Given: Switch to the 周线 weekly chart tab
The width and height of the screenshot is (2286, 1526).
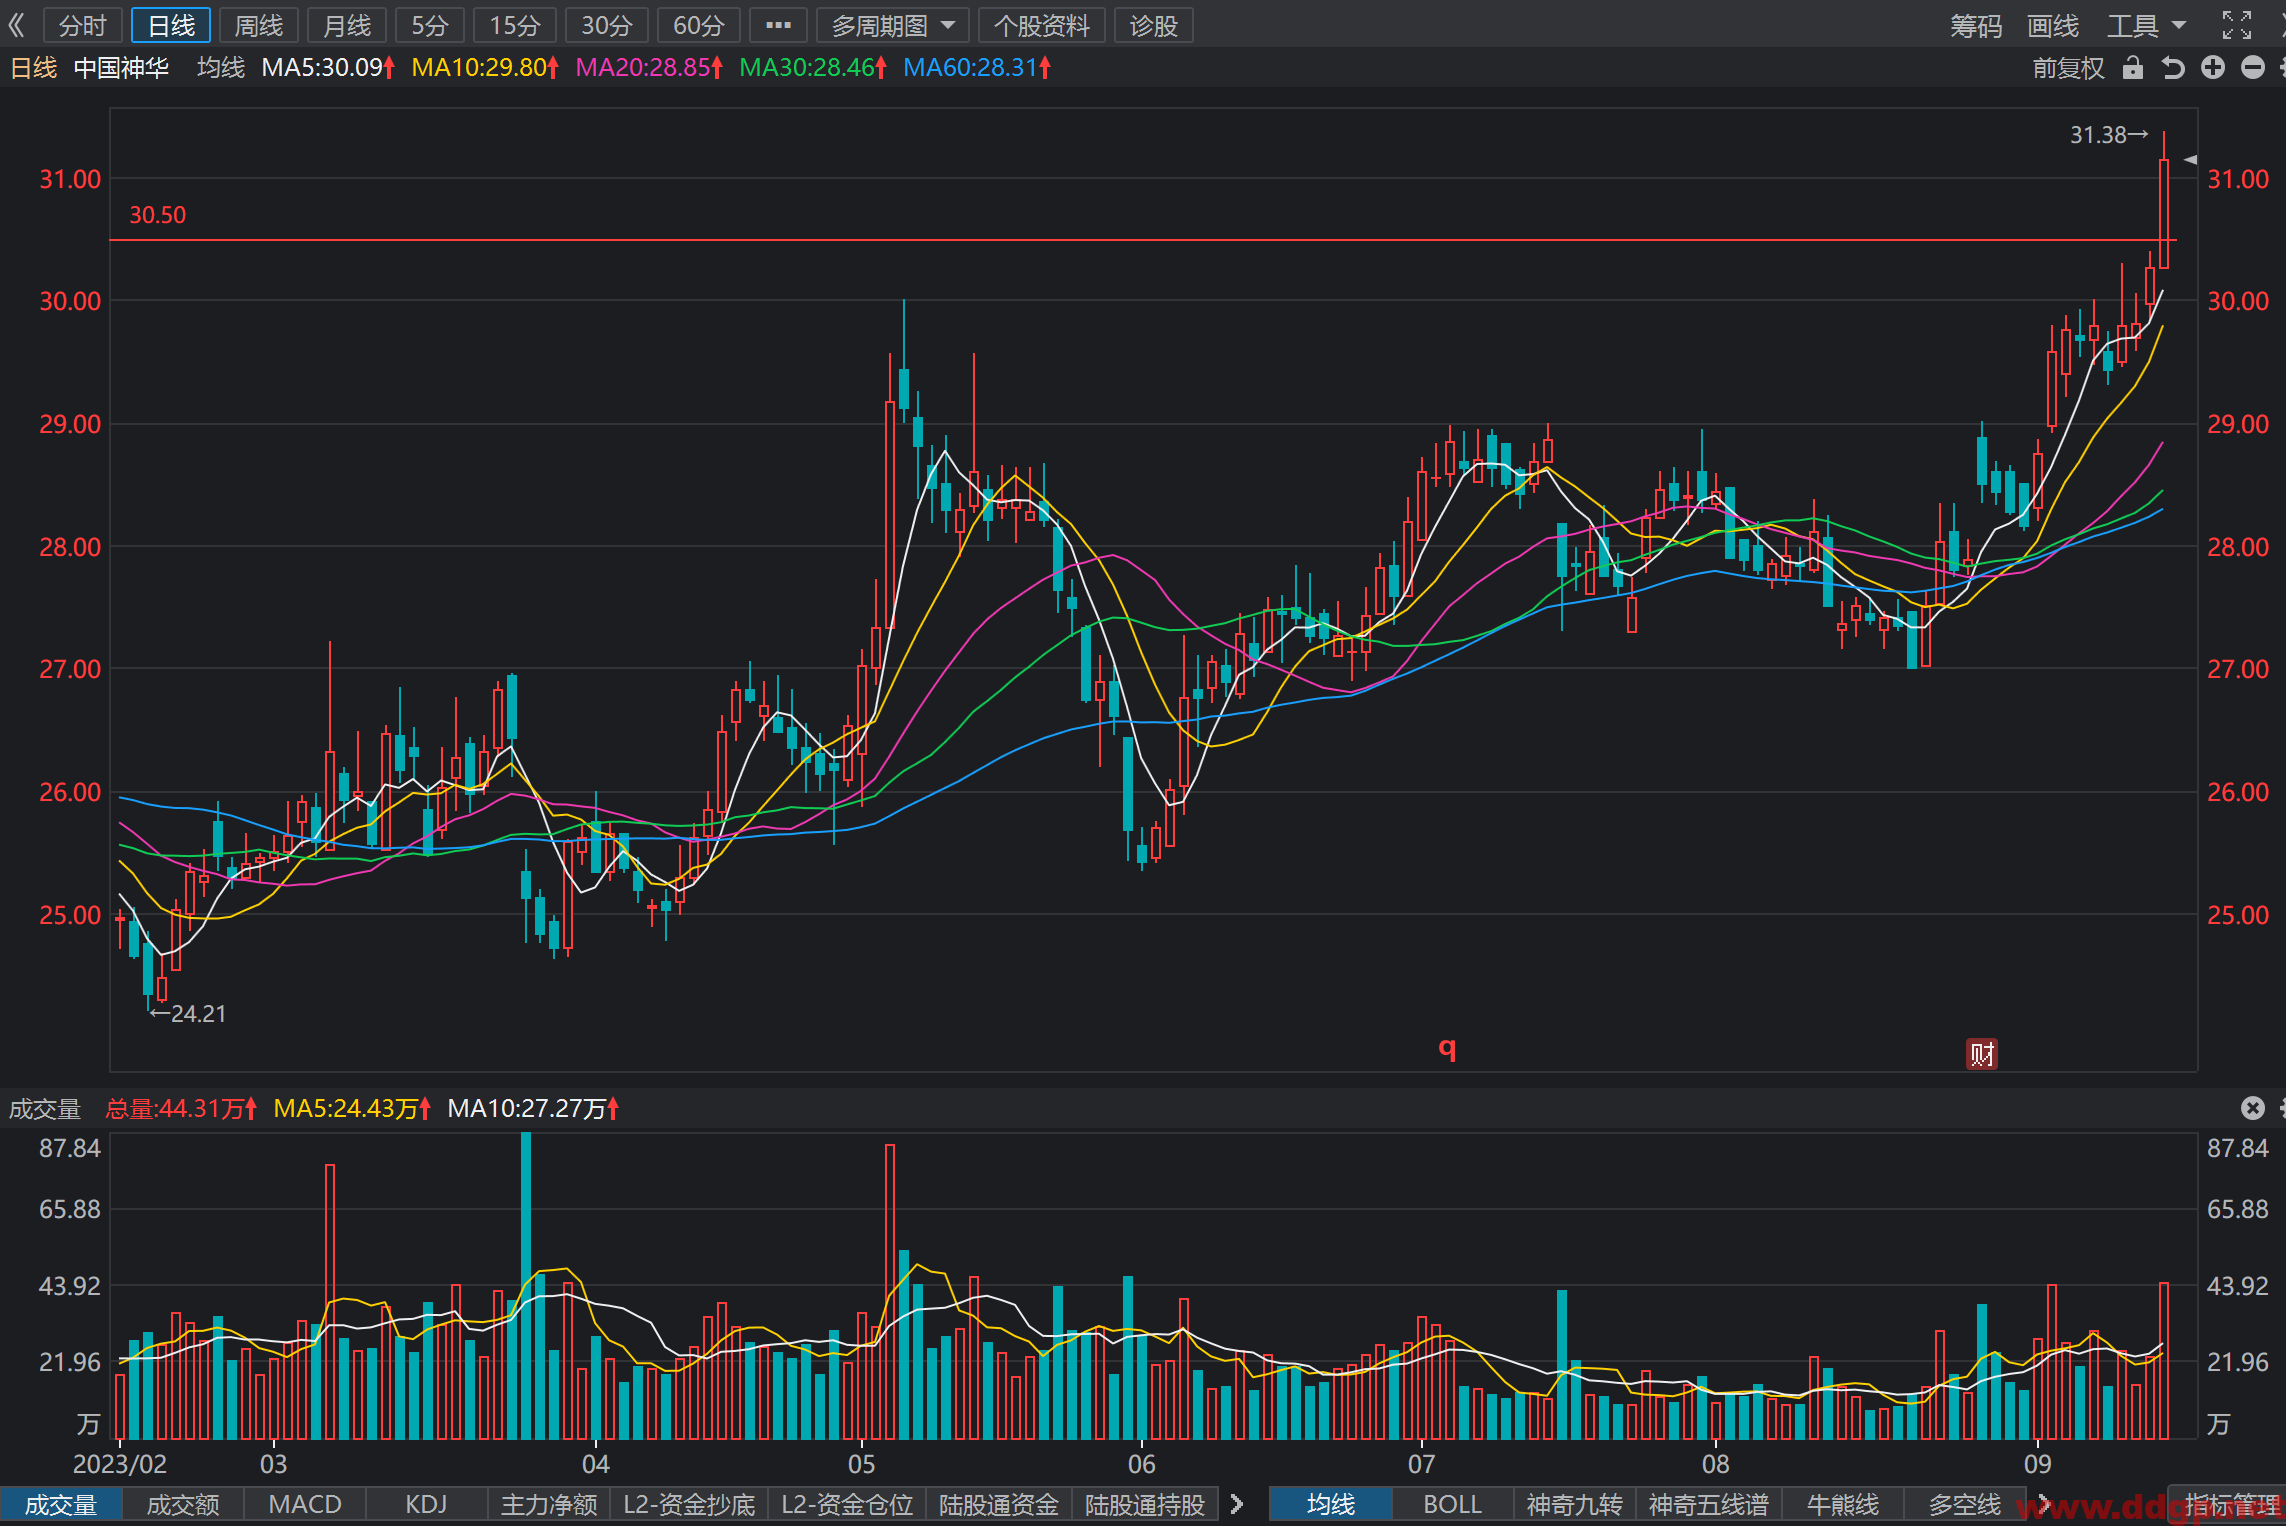Looking at the screenshot, I should (259, 25).
